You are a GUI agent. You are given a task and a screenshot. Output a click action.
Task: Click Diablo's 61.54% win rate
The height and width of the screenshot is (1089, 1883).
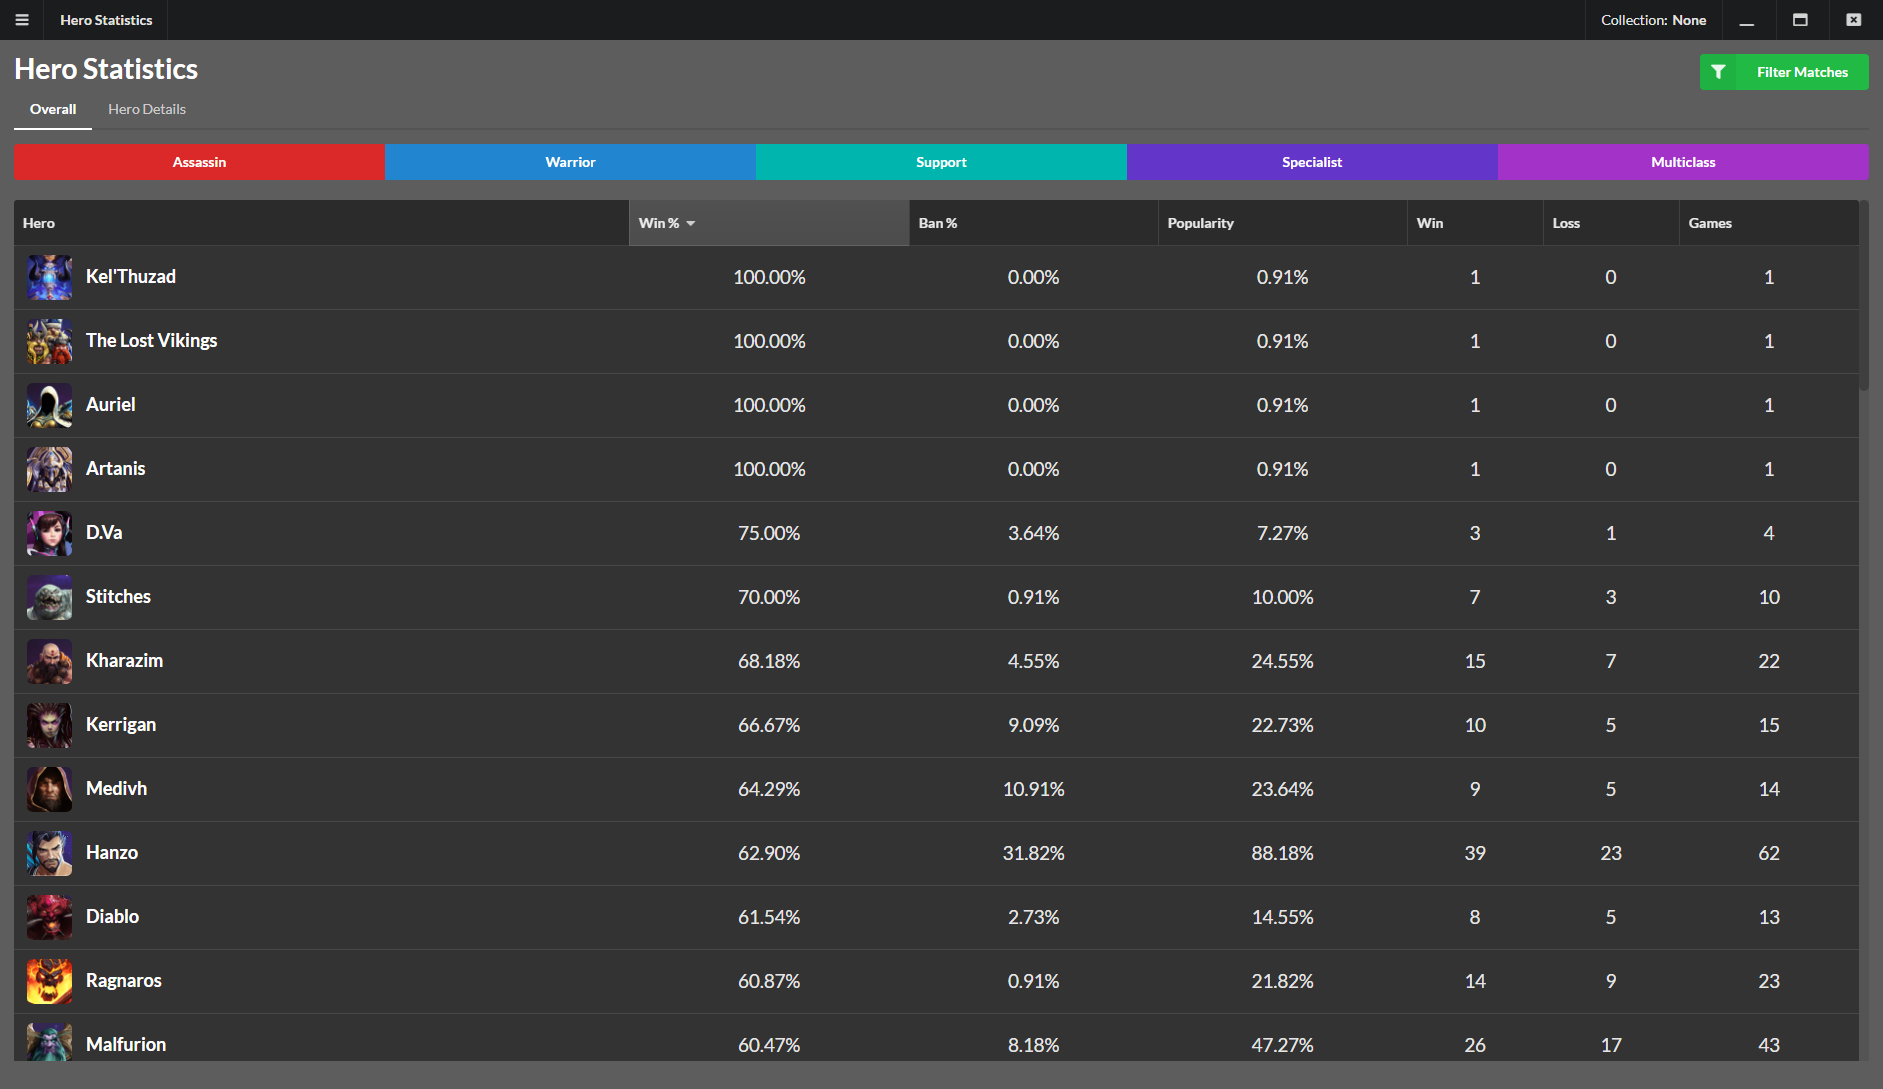coord(769,917)
